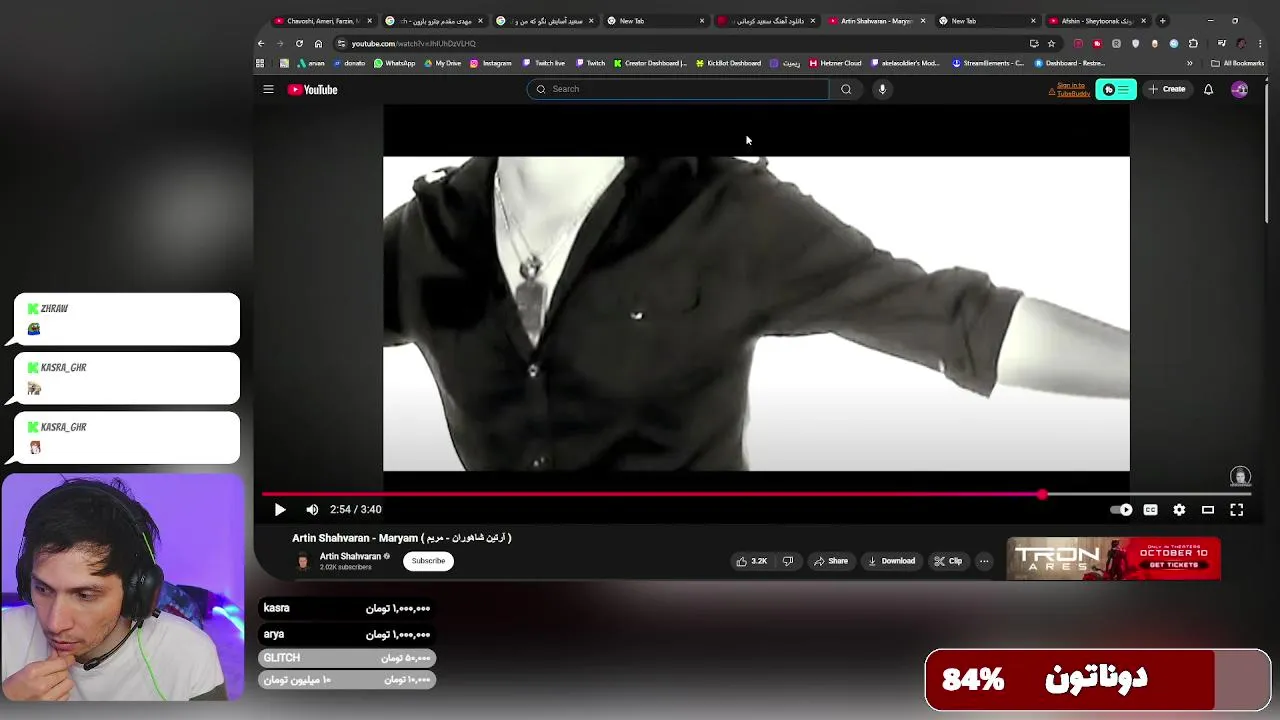
Task: Open the Twitch live bookmark
Action: [543, 63]
